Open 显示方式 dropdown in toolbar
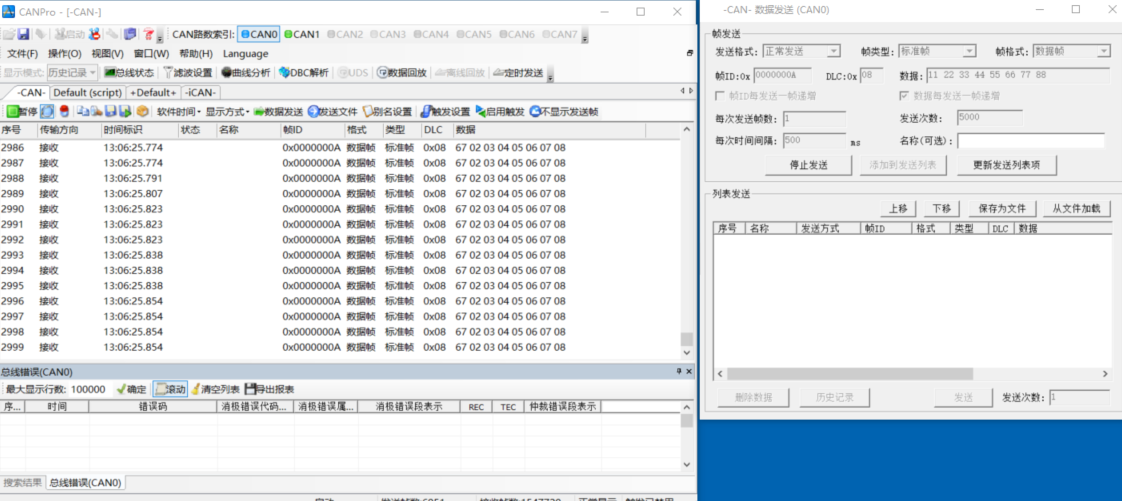This screenshot has height=501, width=1122. [x=227, y=111]
